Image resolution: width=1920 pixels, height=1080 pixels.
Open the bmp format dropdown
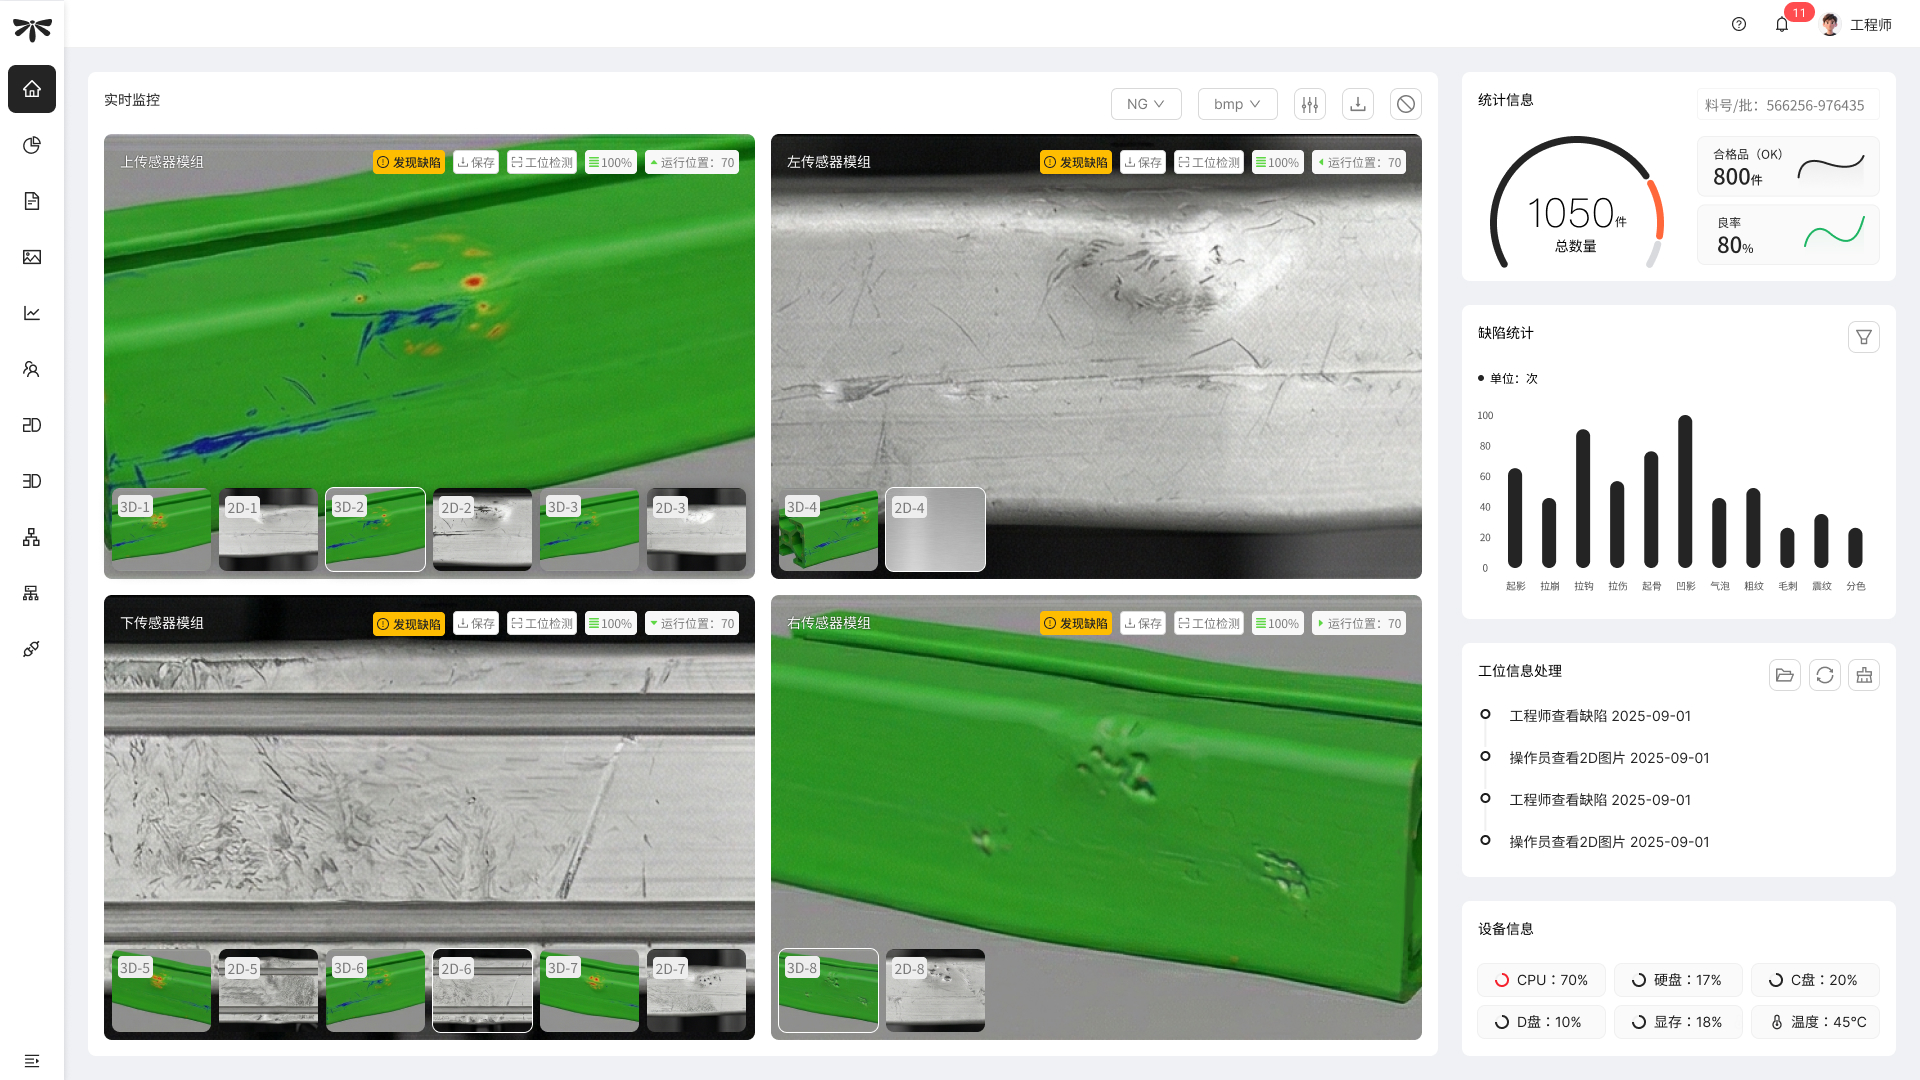click(1237, 104)
